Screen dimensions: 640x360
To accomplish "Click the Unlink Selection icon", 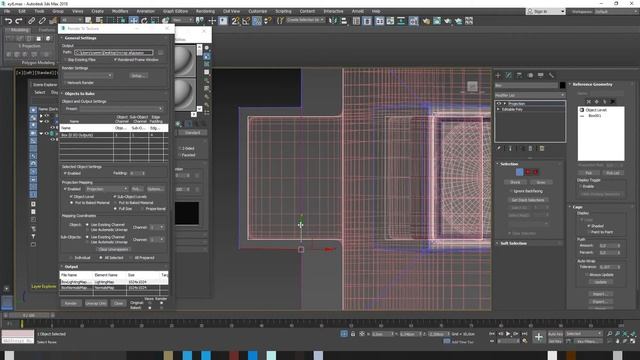I will click(42, 21).
